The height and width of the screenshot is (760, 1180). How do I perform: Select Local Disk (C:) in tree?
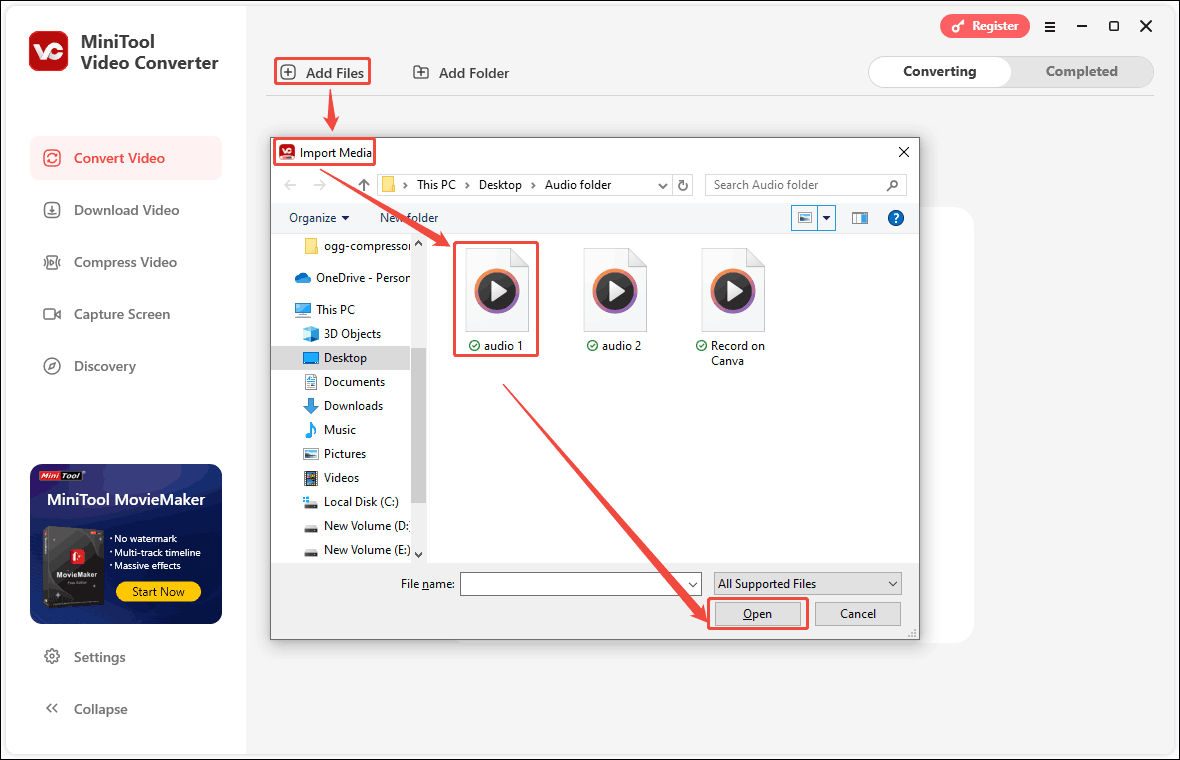[351, 502]
